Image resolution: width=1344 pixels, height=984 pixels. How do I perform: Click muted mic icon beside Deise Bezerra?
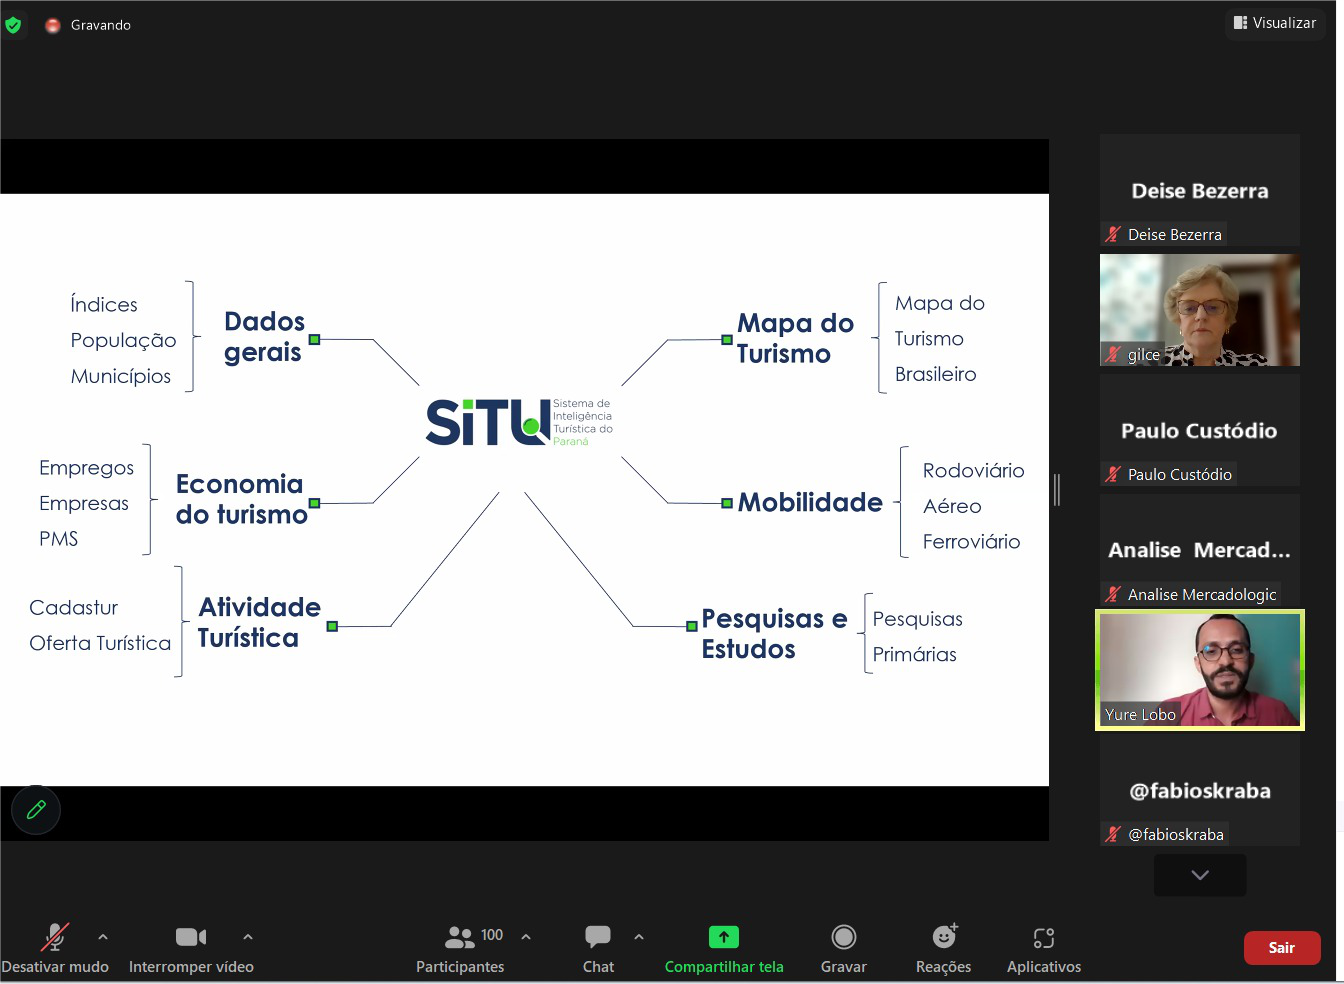1113,234
